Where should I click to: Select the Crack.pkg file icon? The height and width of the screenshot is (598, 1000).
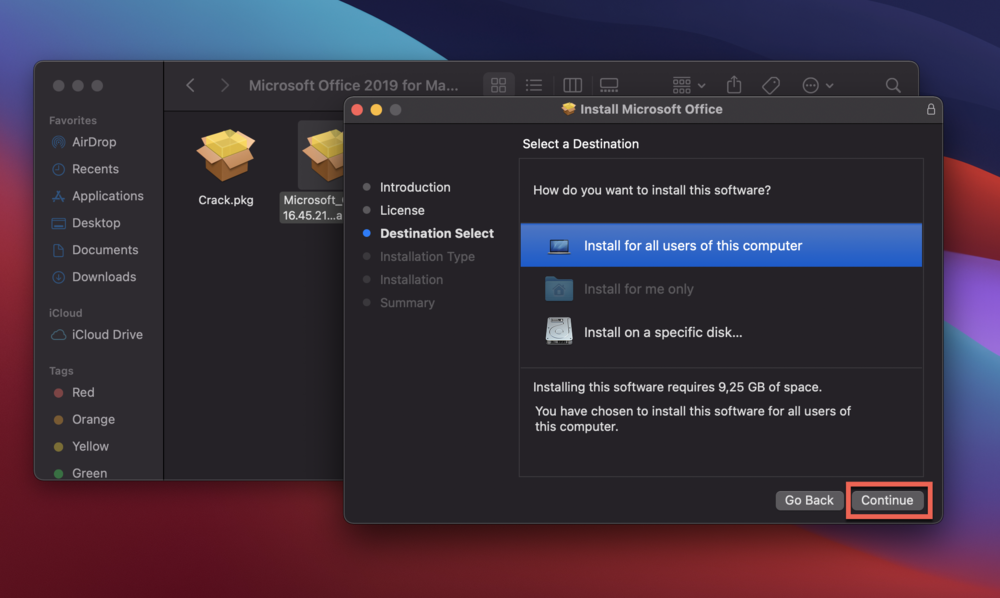click(225, 156)
